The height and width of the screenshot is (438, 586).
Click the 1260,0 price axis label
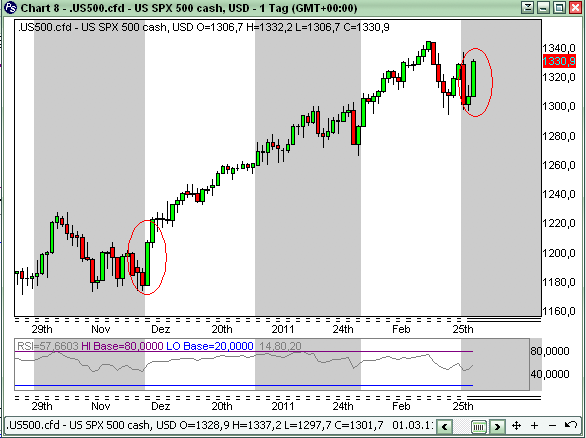[x=559, y=165]
